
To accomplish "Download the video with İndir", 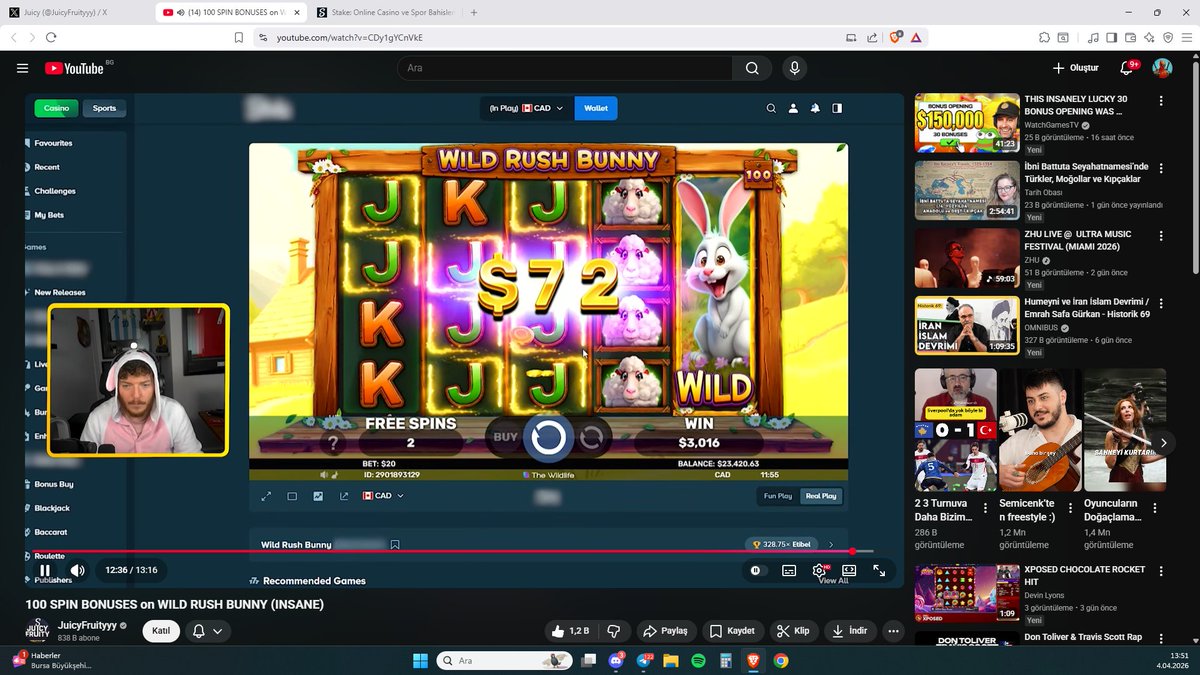I will coord(850,631).
